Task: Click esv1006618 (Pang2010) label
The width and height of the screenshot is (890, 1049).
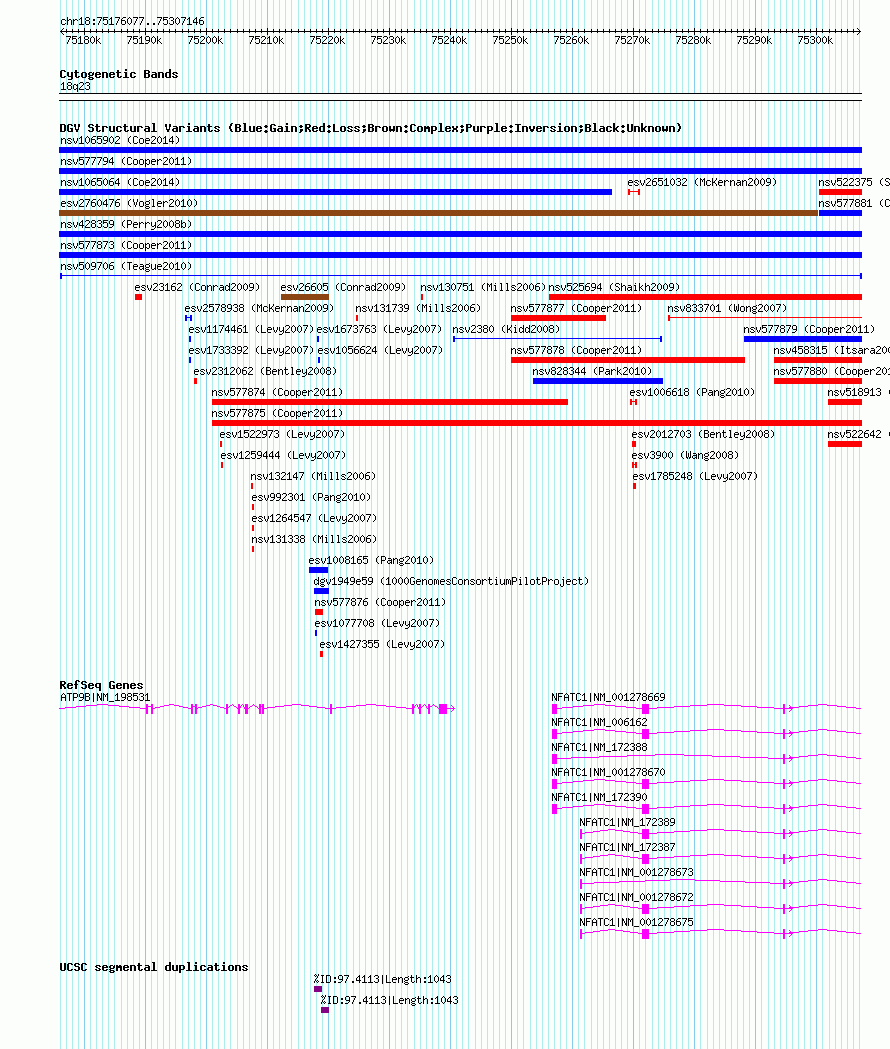Action: pos(692,392)
